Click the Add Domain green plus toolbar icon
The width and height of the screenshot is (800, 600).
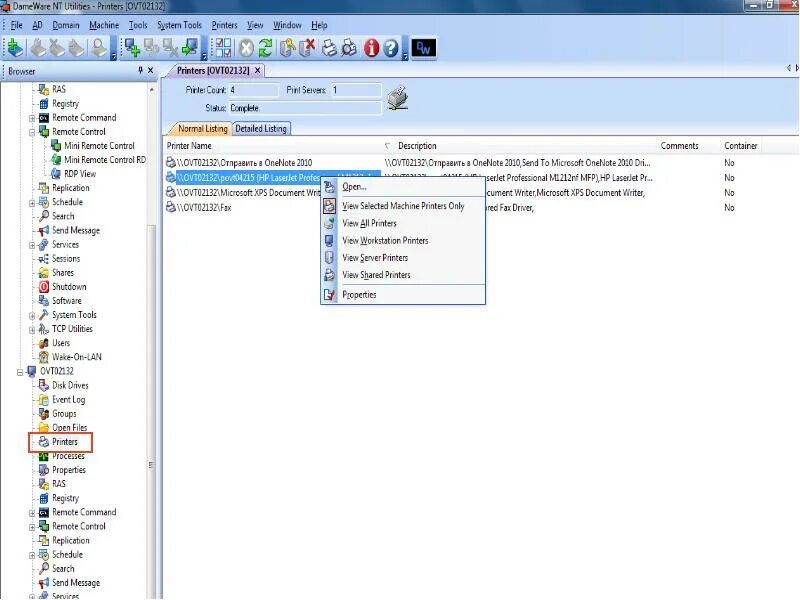[15, 47]
